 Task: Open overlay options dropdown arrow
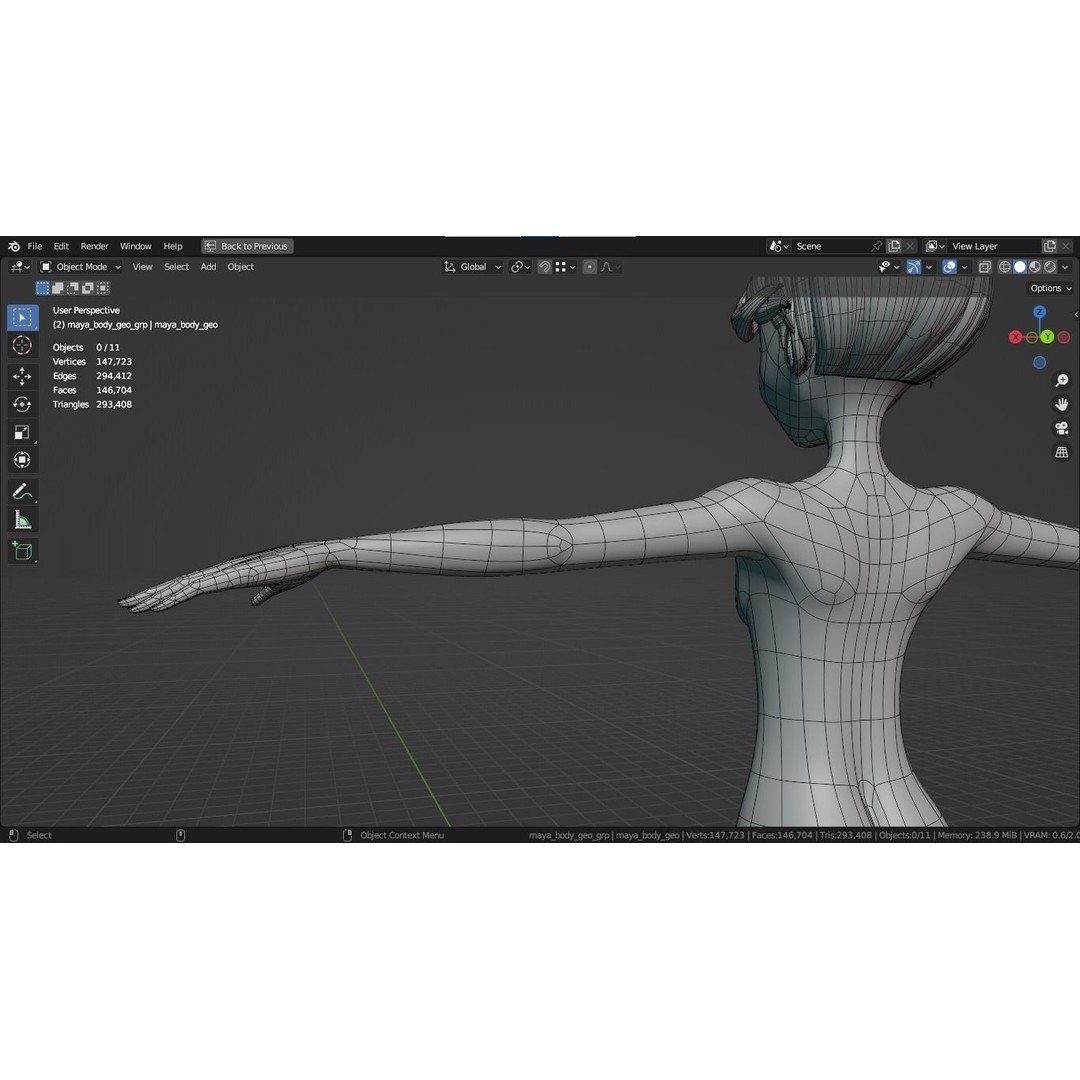tap(964, 267)
